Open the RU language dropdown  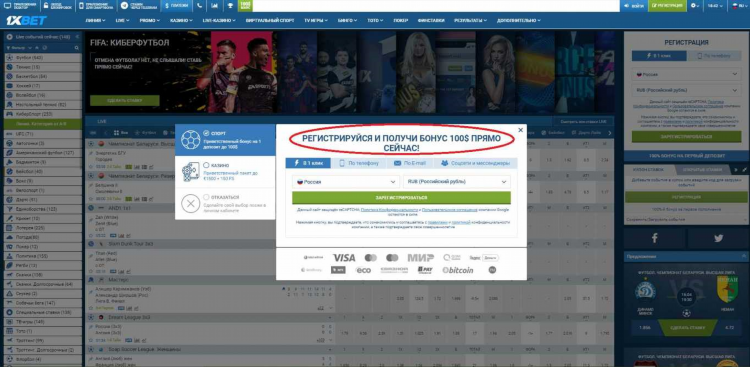pos(739,6)
